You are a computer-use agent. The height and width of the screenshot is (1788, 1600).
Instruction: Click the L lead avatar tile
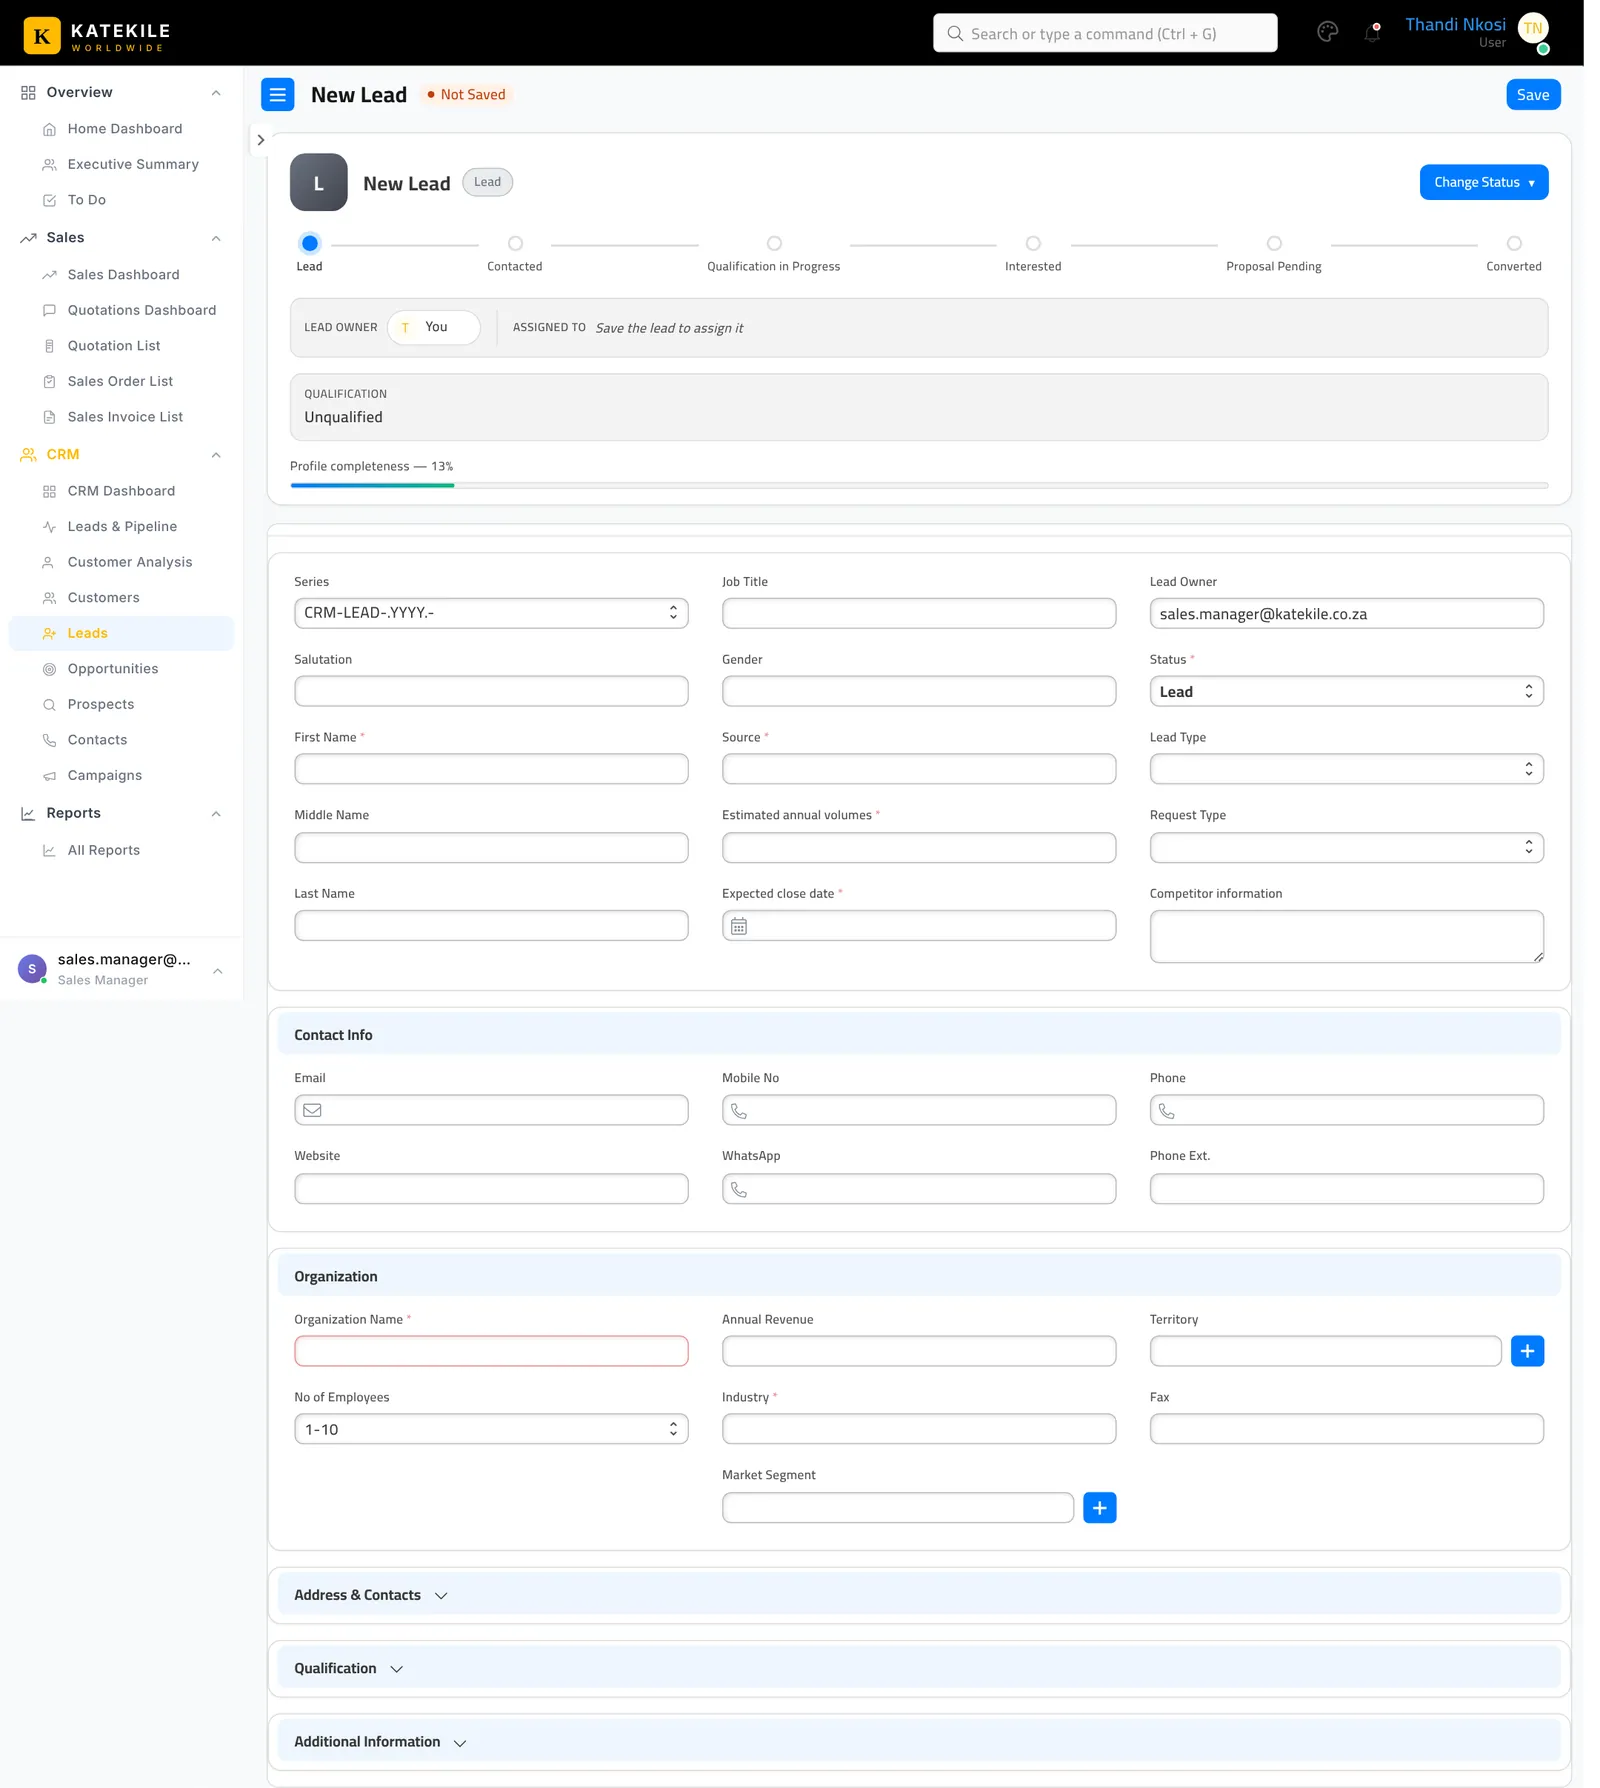pyautogui.click(x=319, y=182)
